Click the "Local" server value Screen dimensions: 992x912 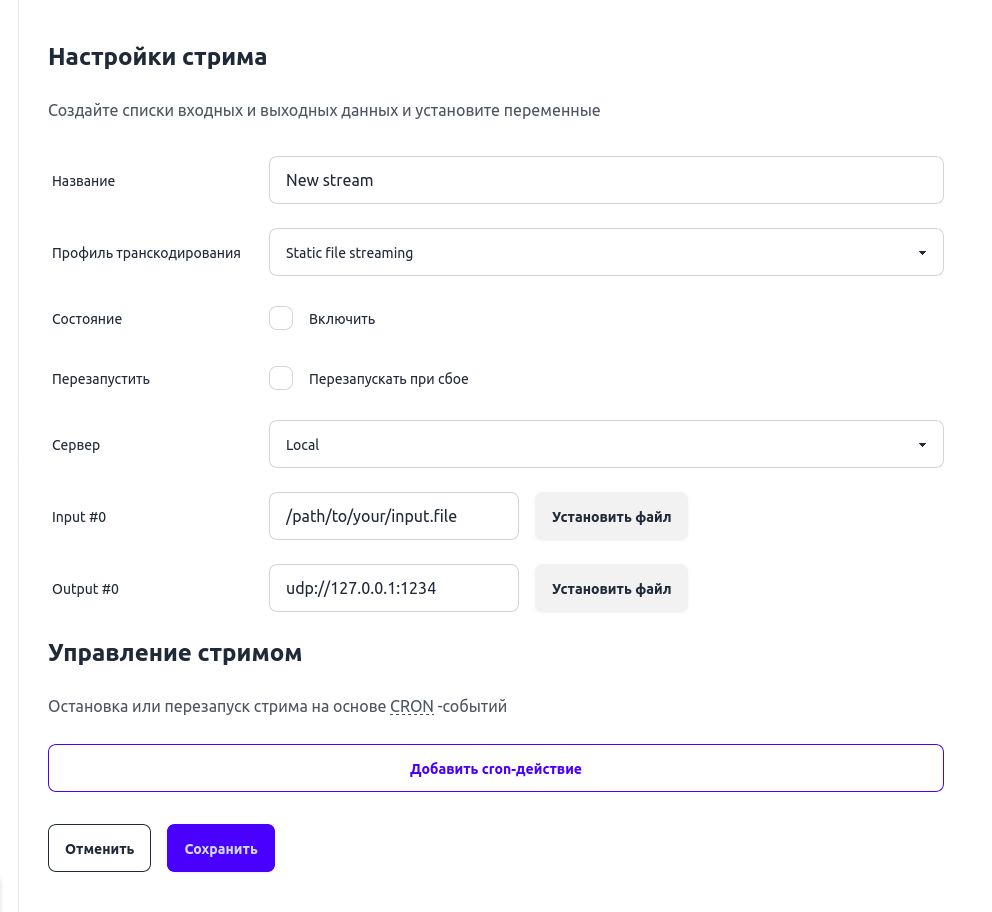tap(302, 444)
